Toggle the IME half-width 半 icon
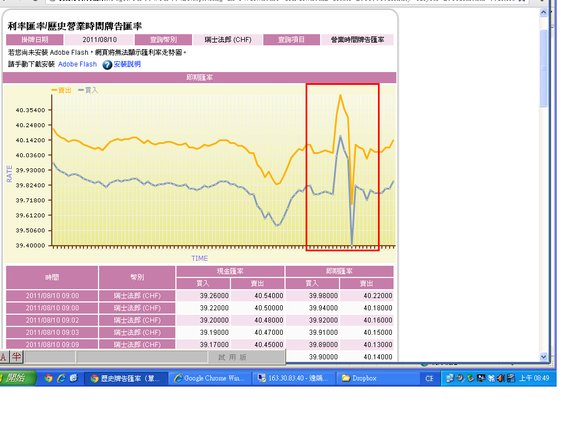570x428 pixels. [16, 357]
